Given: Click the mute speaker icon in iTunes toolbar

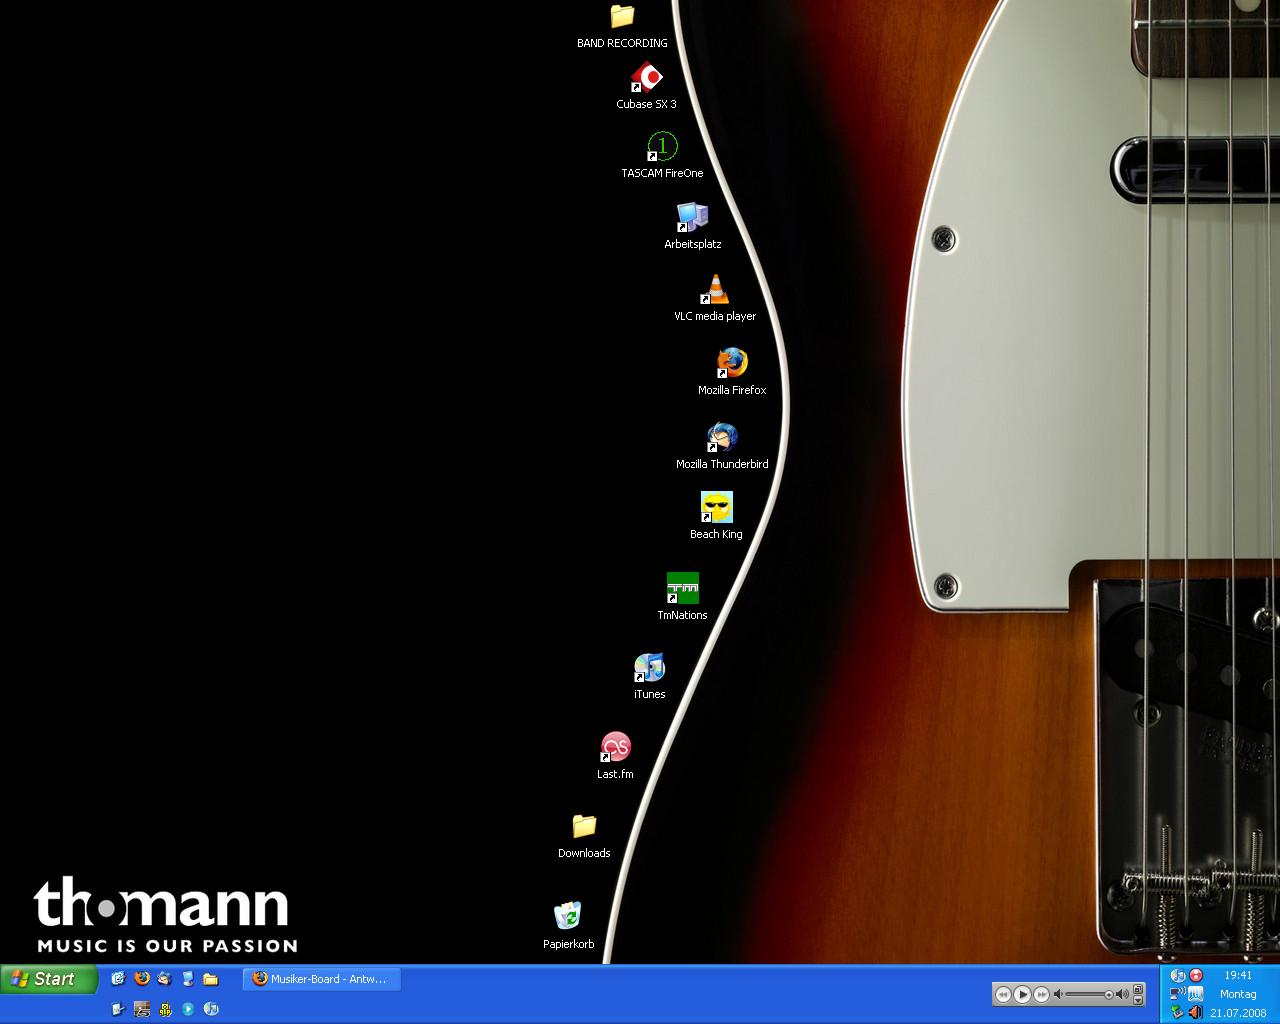Looking at the screenshot, I should (x=1058, y=994).
